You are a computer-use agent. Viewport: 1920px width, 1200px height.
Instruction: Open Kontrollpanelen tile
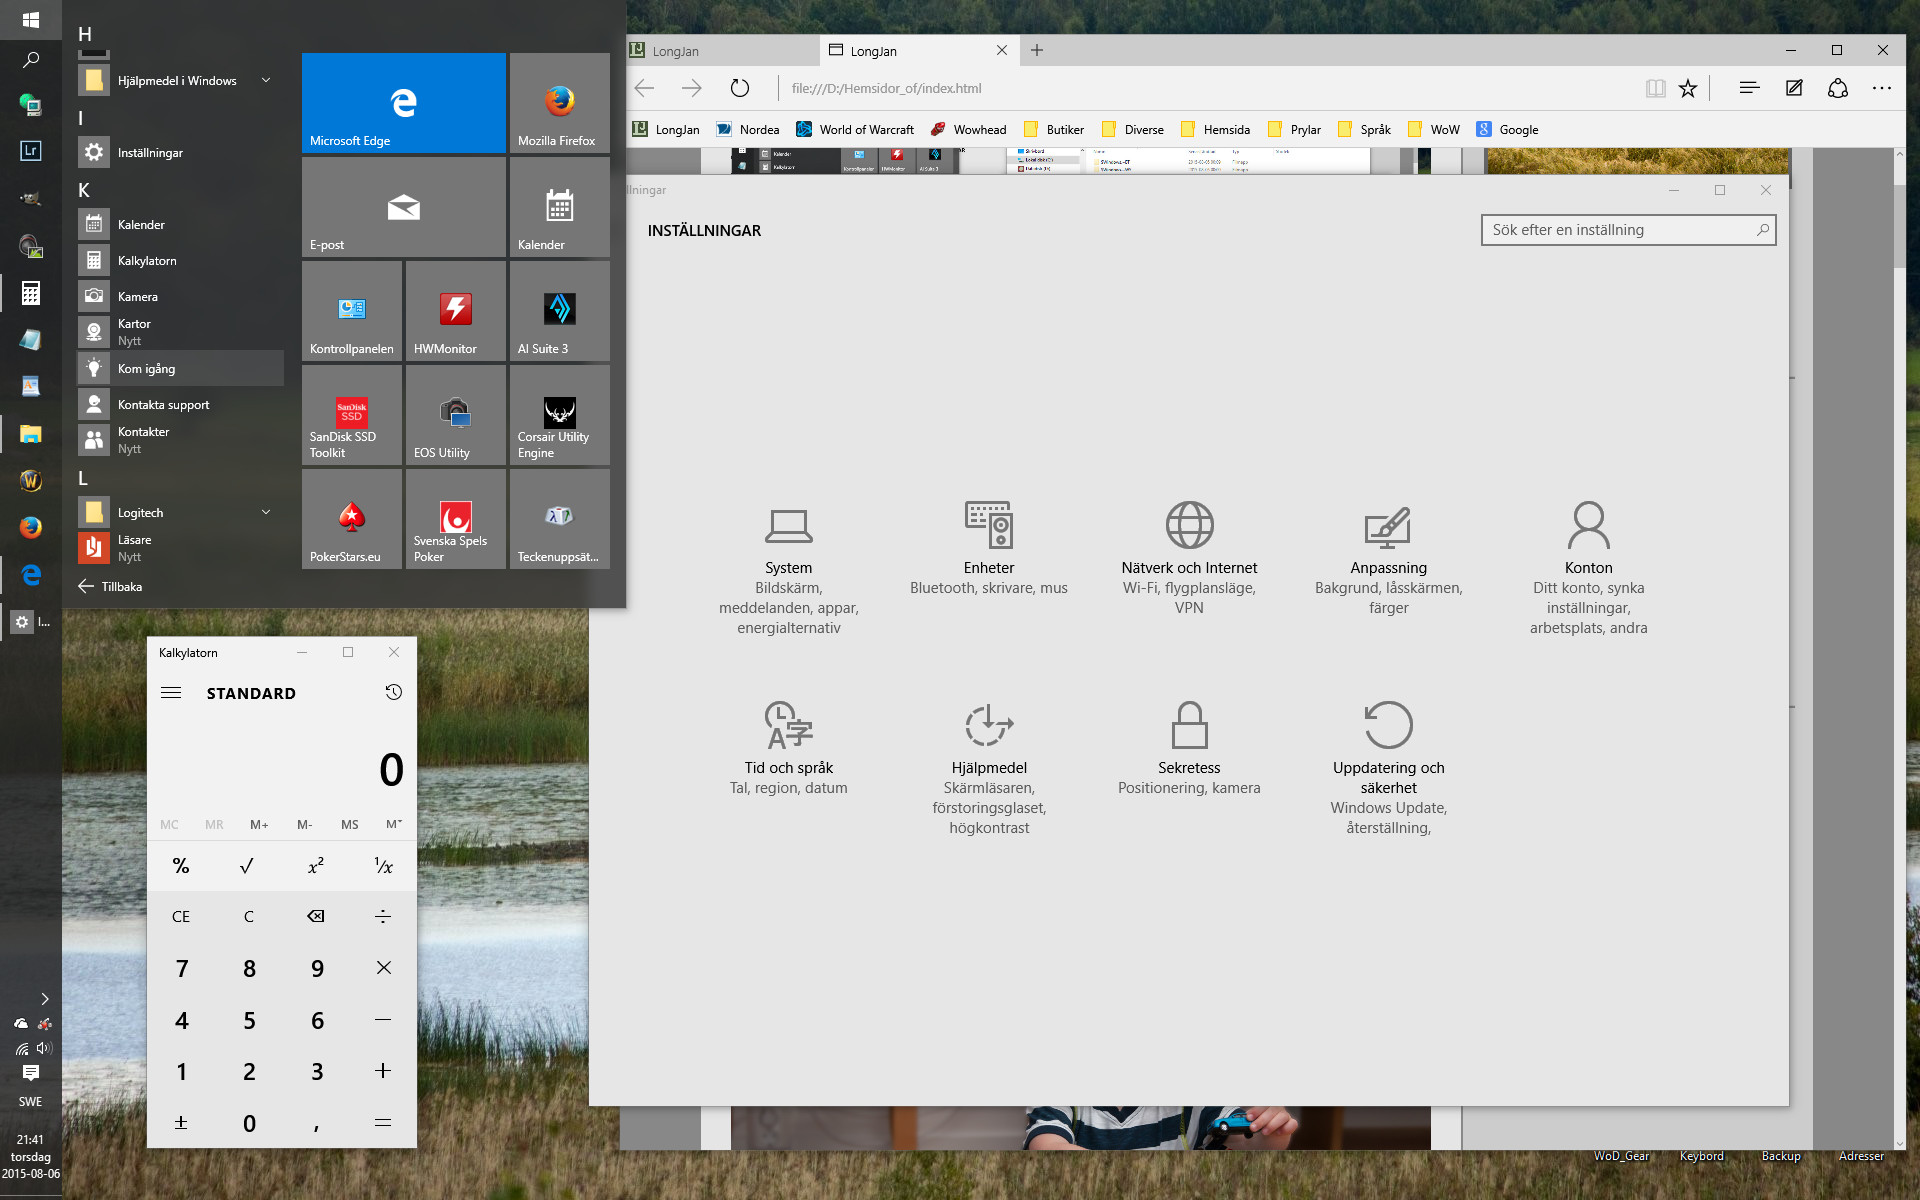click(x=352, y=311)
